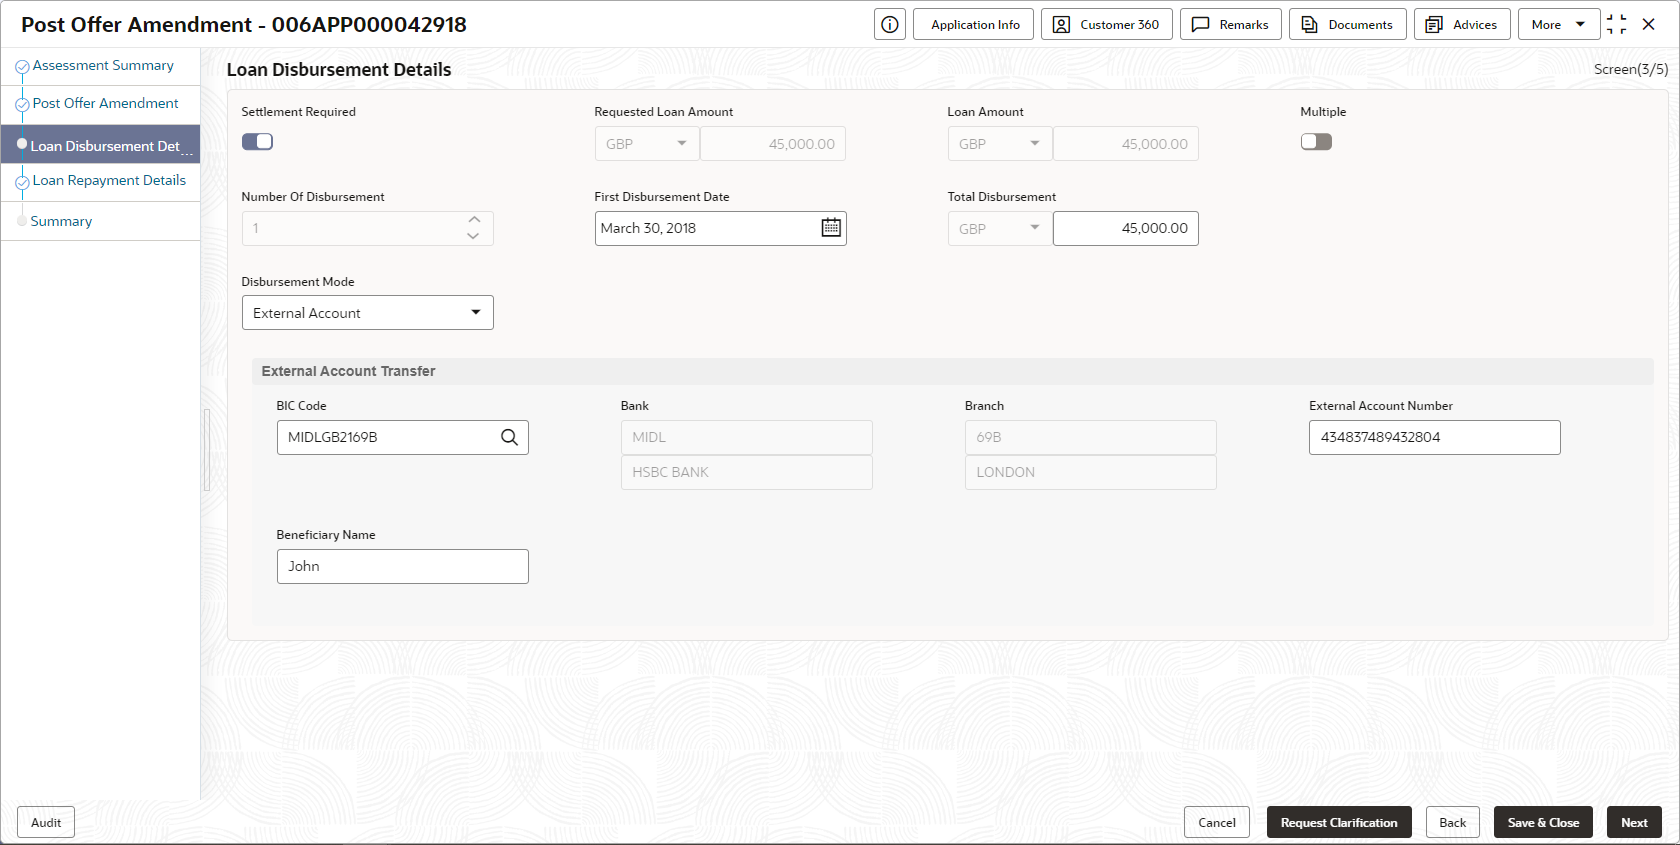Click the Back button
This screenshot has height=845, width=1680.
pos(1453,822)
